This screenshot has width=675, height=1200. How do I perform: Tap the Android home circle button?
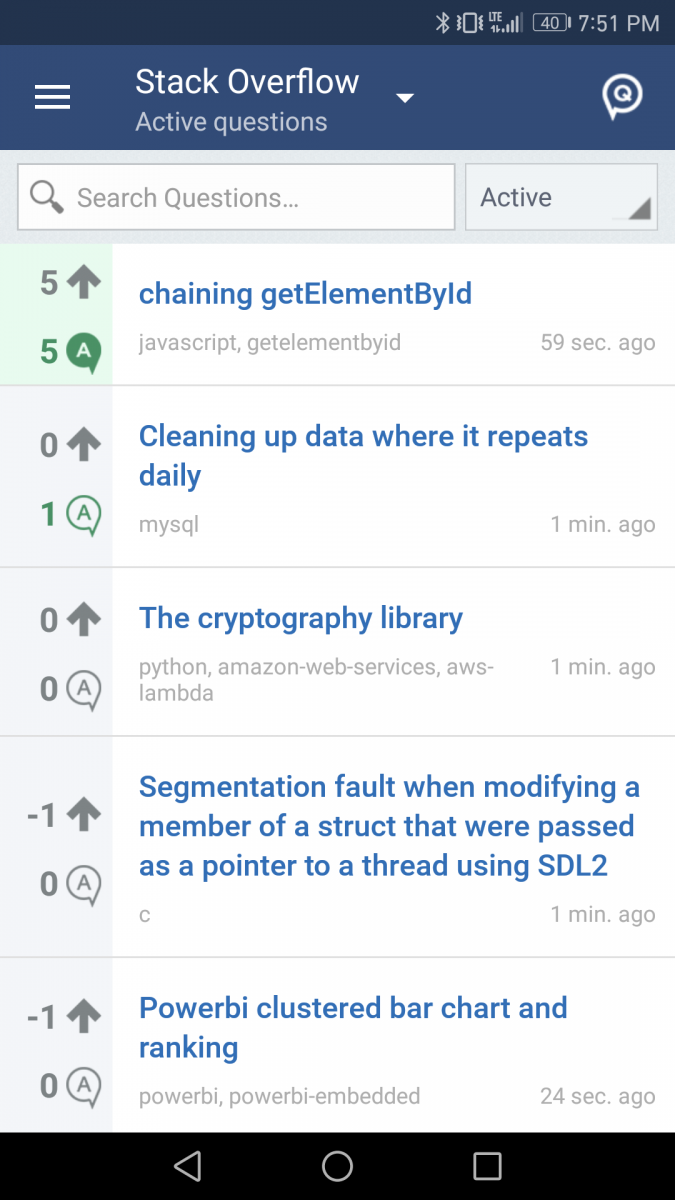337,1166
